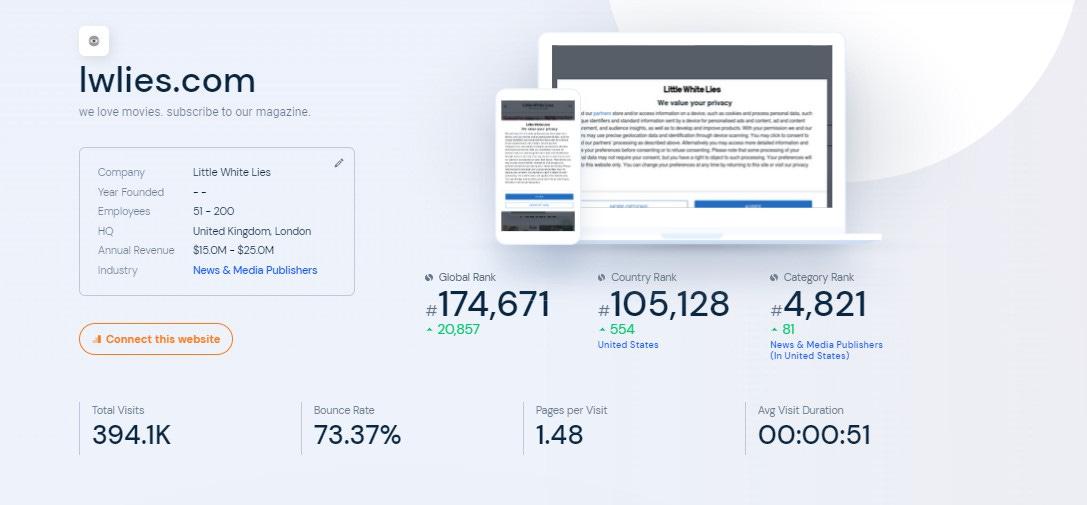This screenshot has width=1087, height=505.
Task: Click United Kingdom, London HQ value
Action: [x=252, y=231]
